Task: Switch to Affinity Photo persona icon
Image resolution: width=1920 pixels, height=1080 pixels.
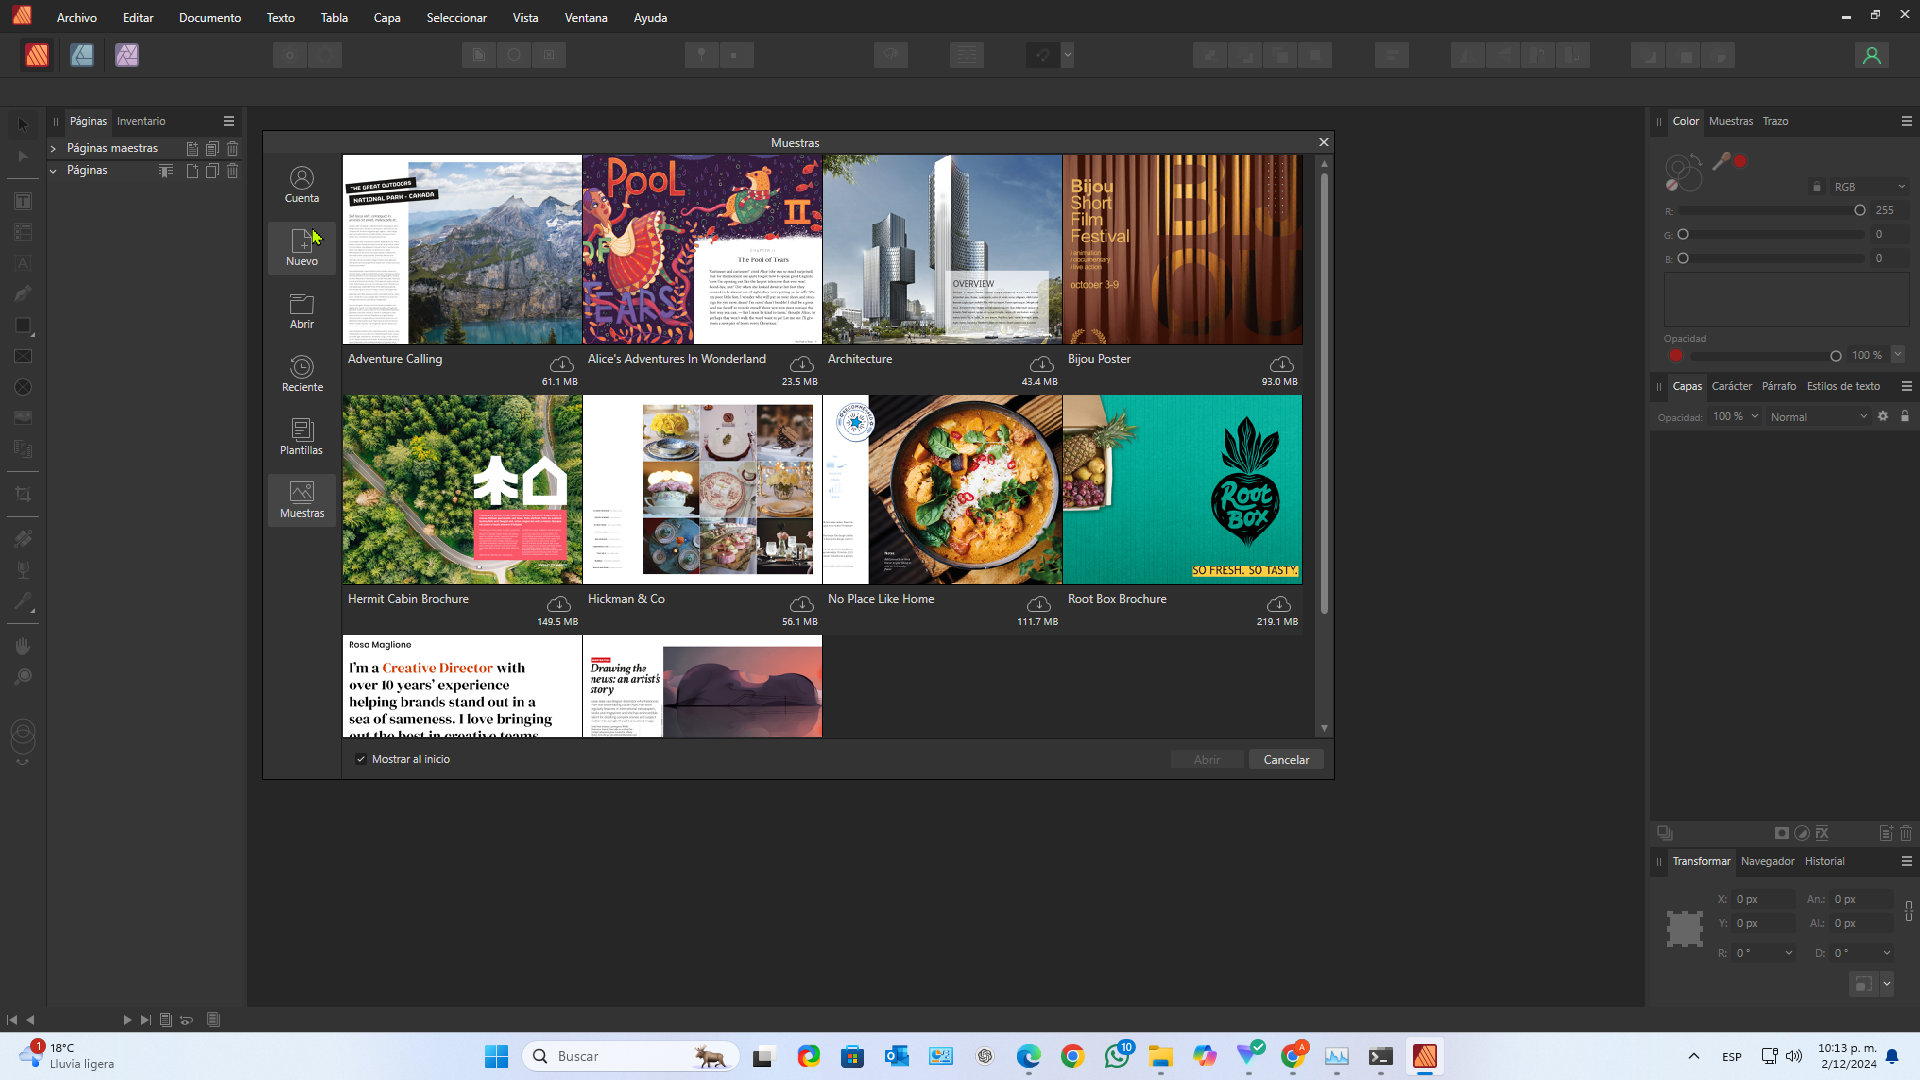Action: tap(127, 56)
